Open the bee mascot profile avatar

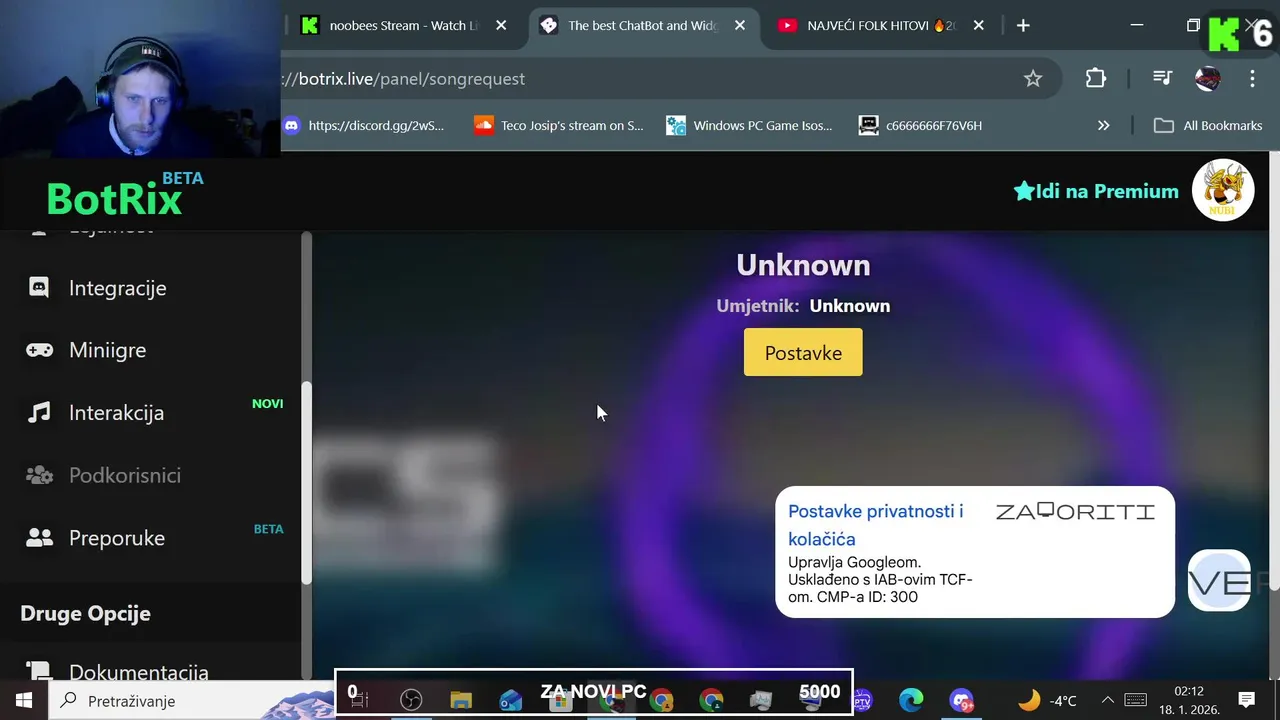[x=1223, y=190]
